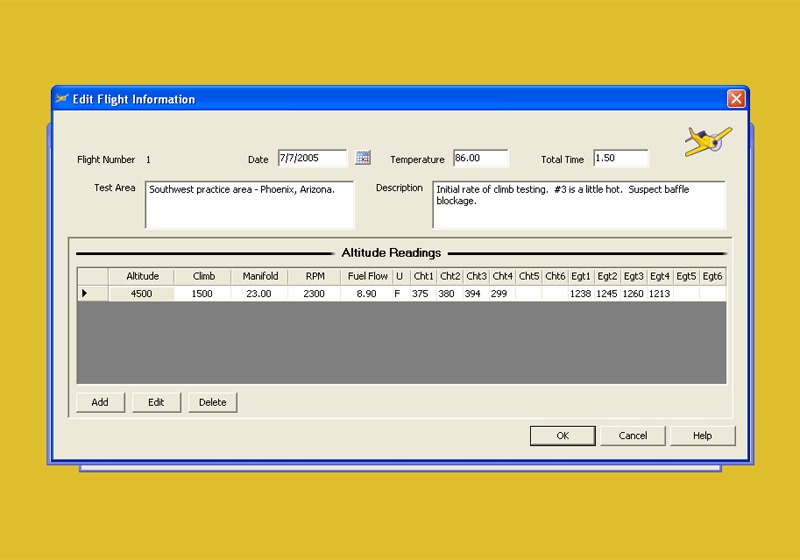Edit the Test Area text box
800x560 pixels.
(x=249, y=204)
